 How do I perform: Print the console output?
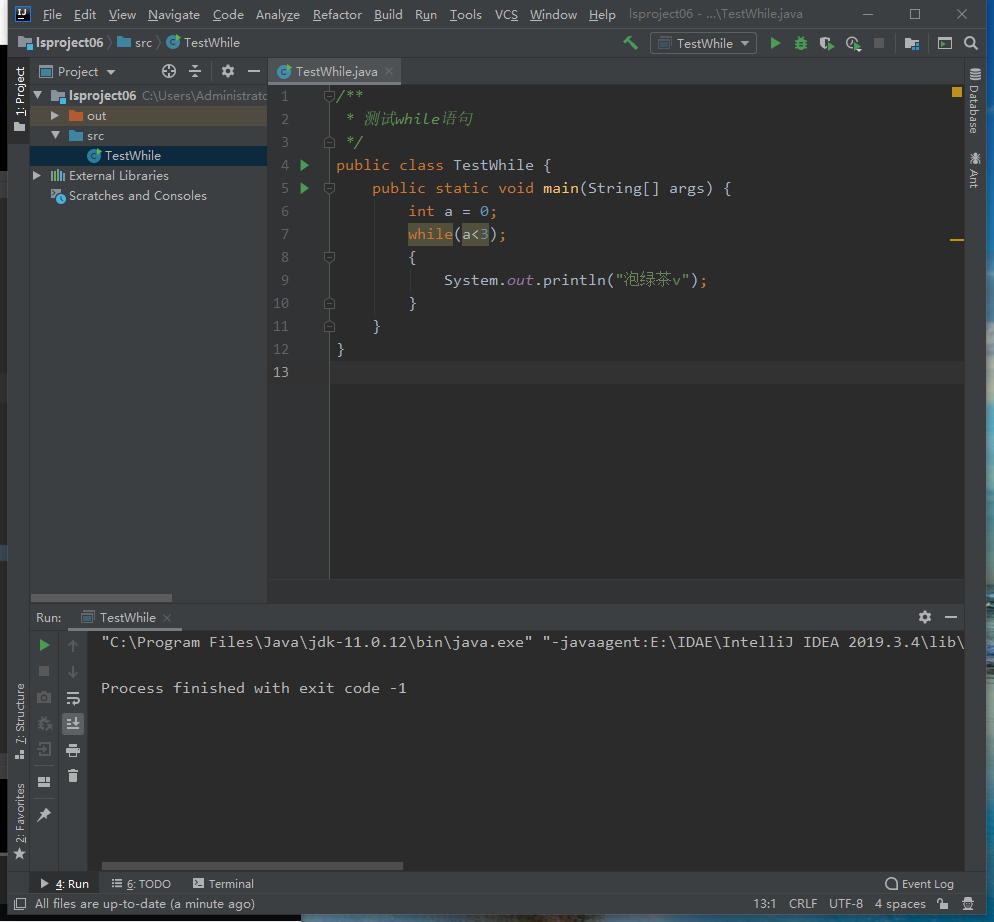coord(73,750)
